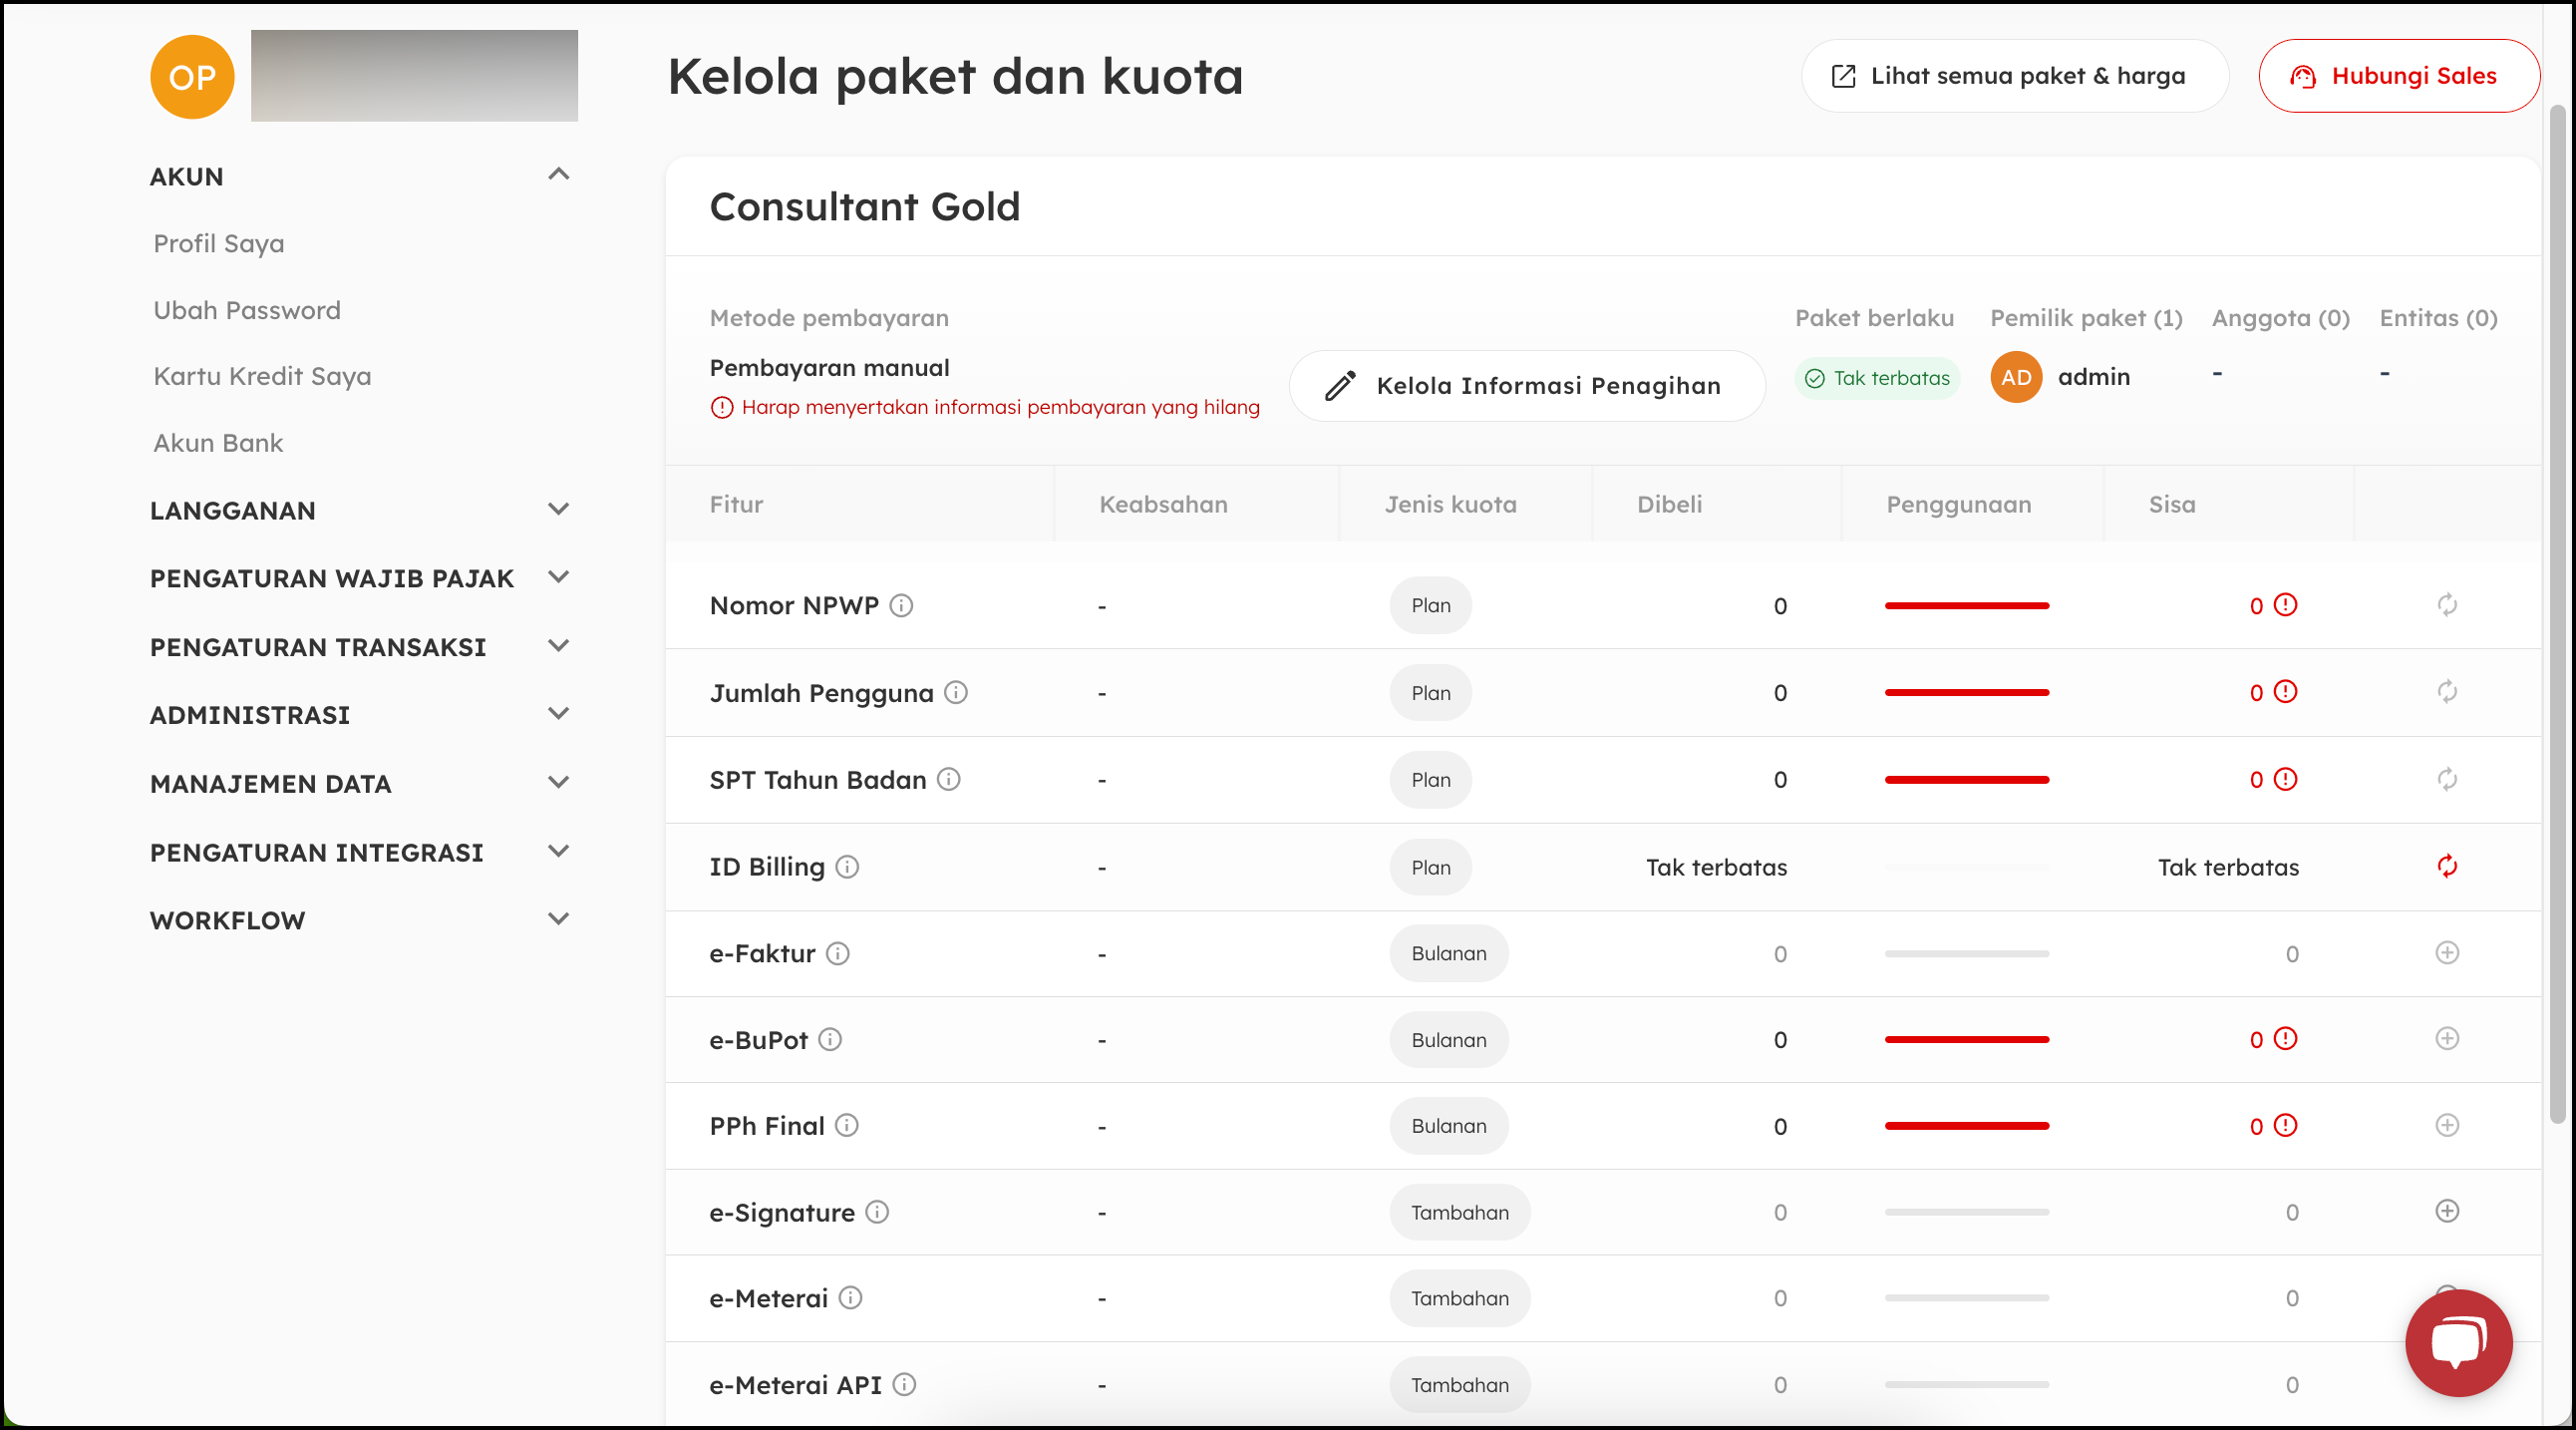The image size is (2576, 1430).
Task: Open Profil Saya menu item
Action: (x=219, y=243)
